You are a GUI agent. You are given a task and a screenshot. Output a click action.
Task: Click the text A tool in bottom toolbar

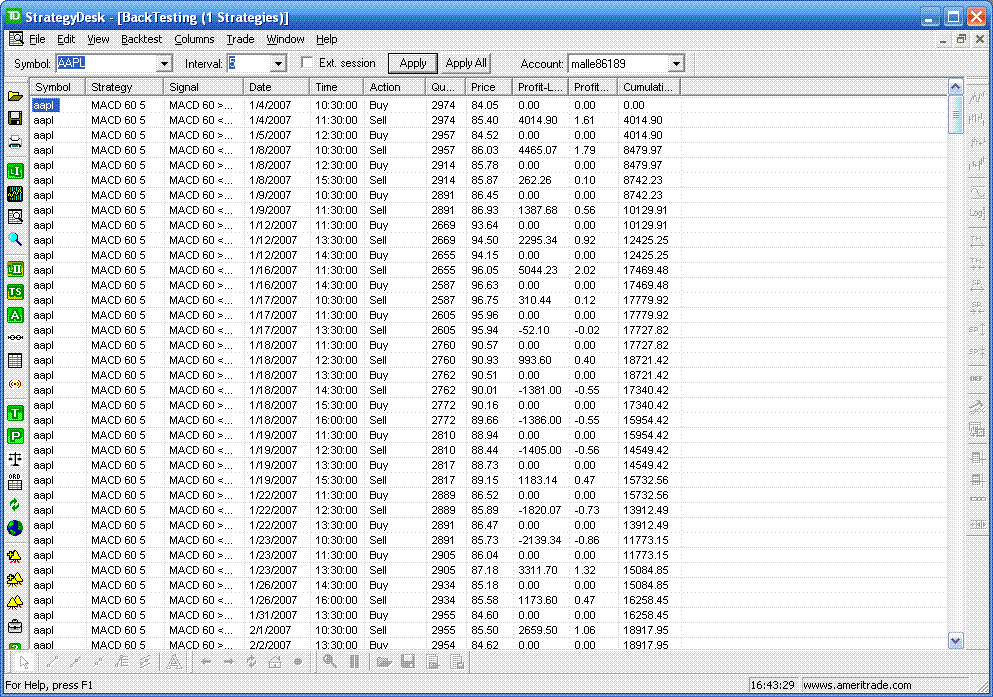pos(174,662)
